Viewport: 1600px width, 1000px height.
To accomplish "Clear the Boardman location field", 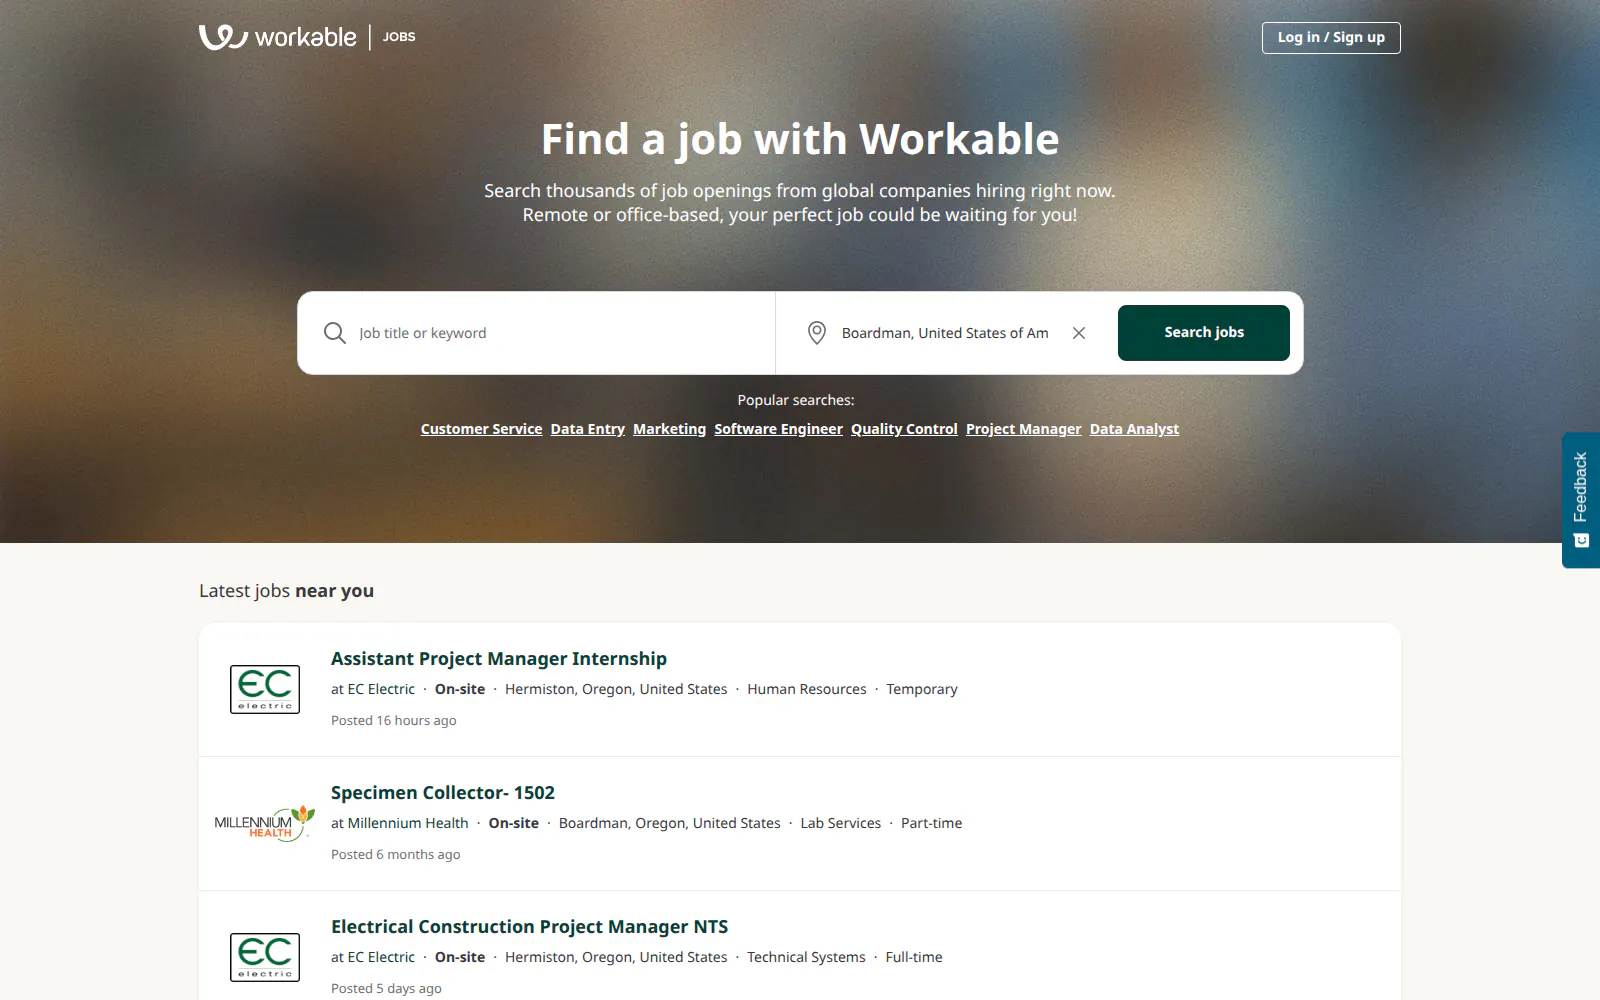I will click(x=1079, y=333).
